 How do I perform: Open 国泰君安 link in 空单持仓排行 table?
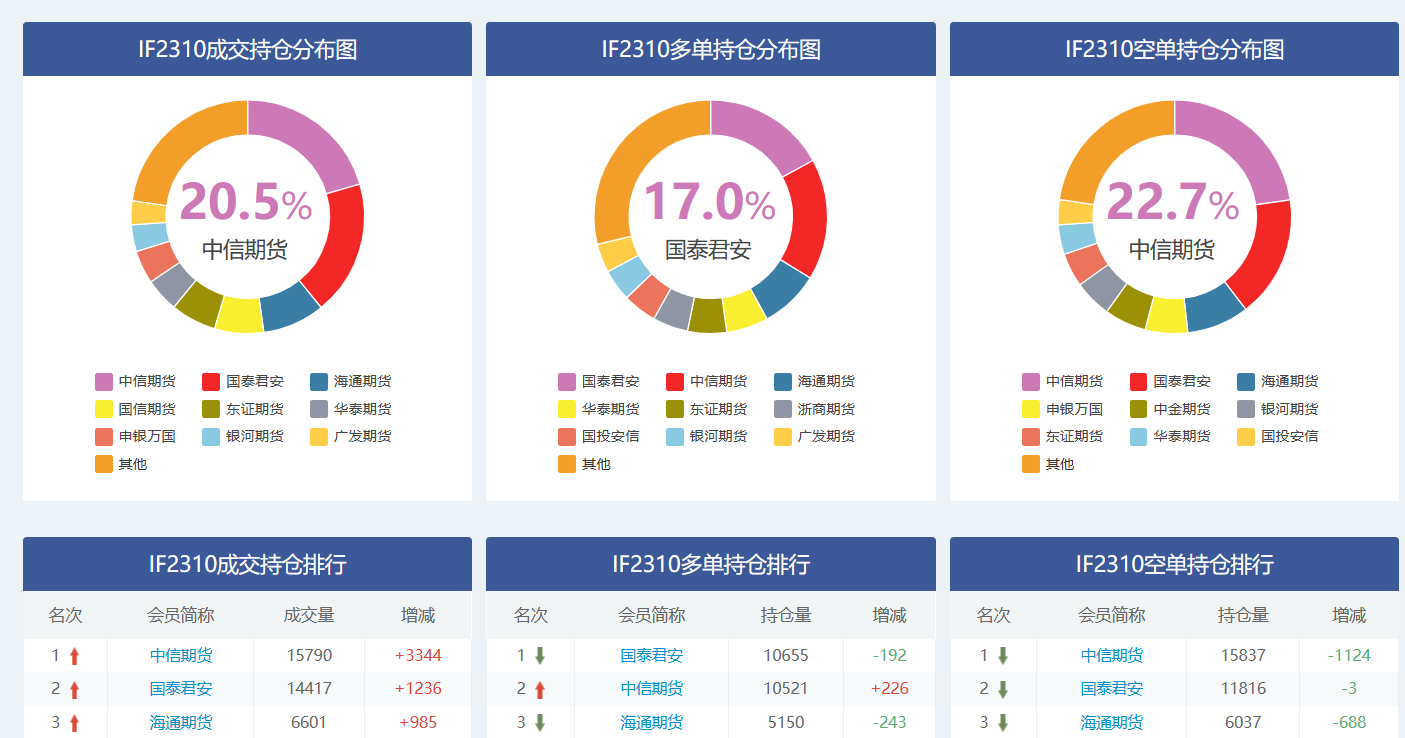(x=1112, y=689)
